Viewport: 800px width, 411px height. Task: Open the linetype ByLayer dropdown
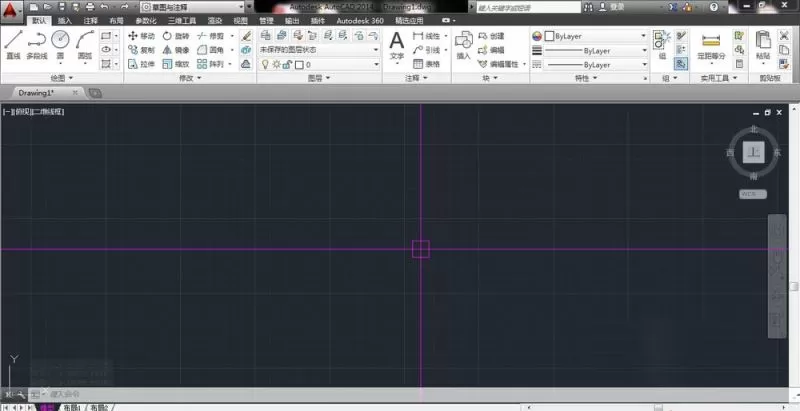[596, 65]
